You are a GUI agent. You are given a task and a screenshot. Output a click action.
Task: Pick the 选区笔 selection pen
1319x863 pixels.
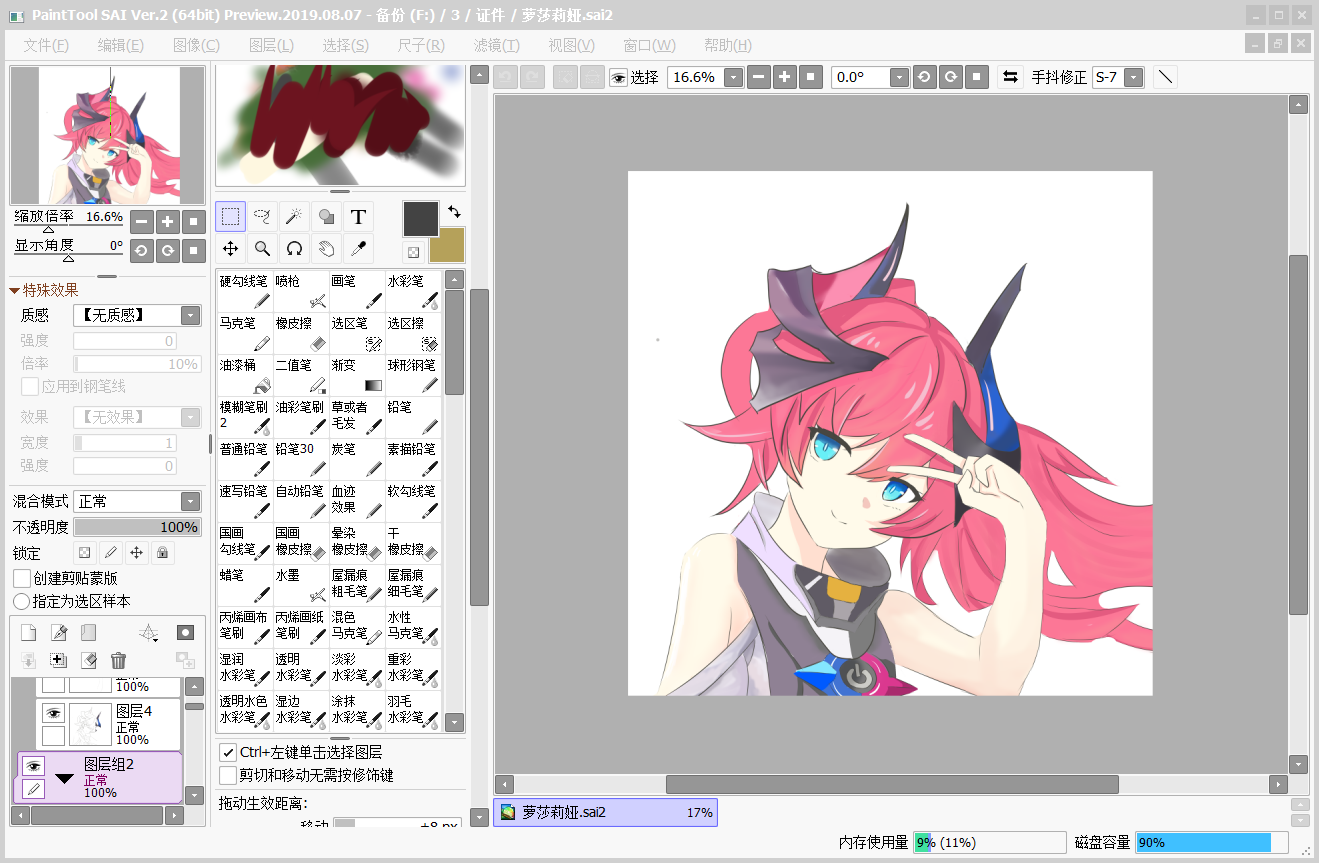357,333
